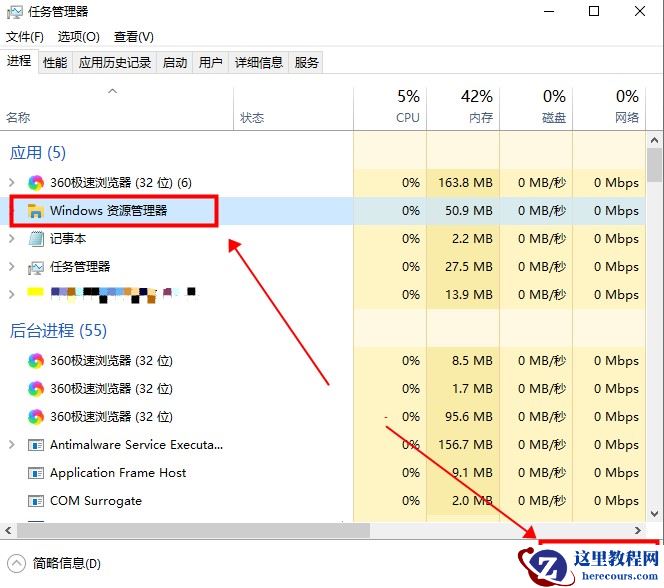Click the horizontal scrollbar left arrow

coord(8,530)
